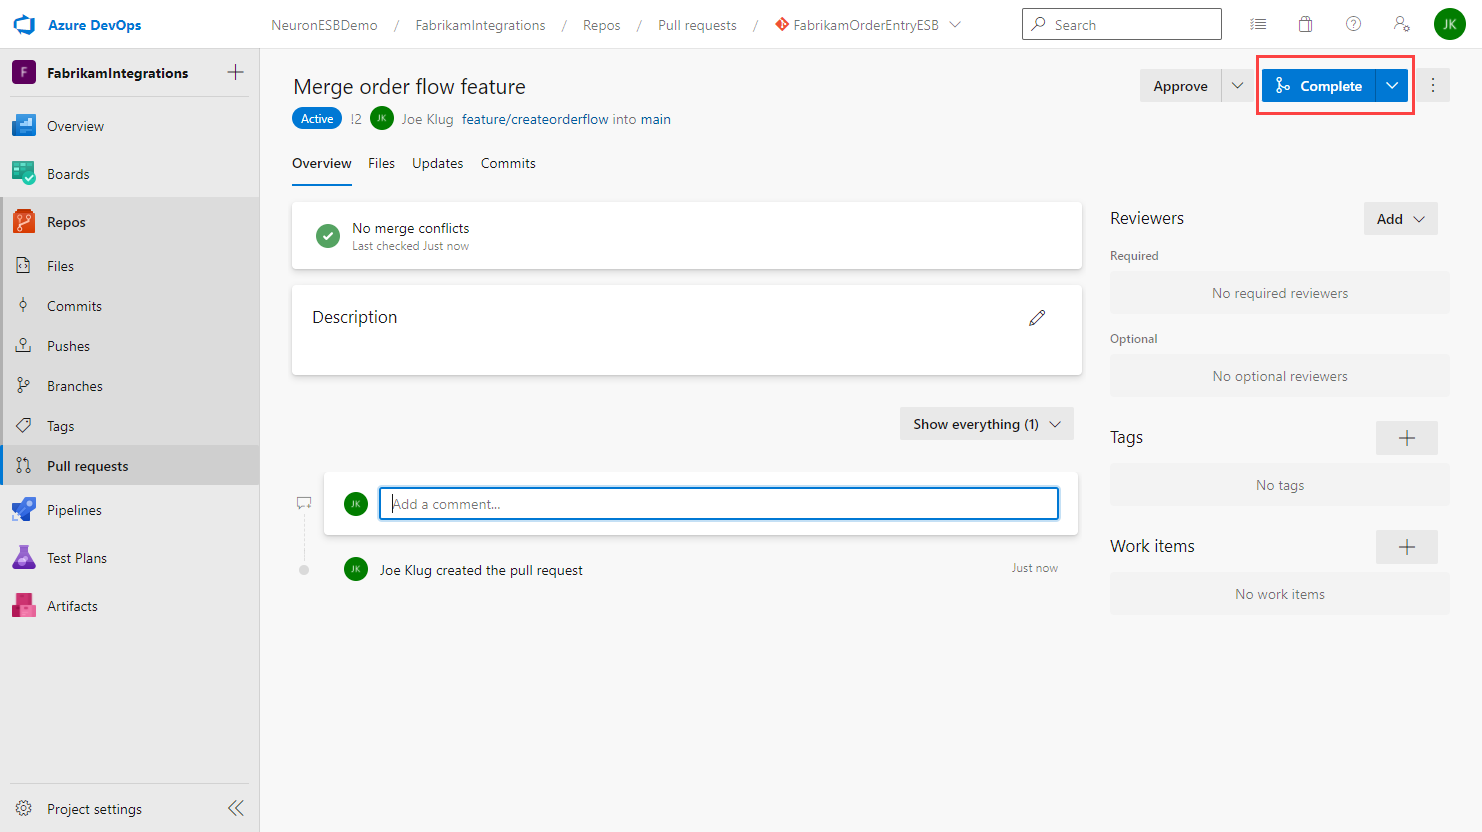This screenshot has width=1482, height=832.
Task: Click the Active status badge
Action: [x=317, y=119]
